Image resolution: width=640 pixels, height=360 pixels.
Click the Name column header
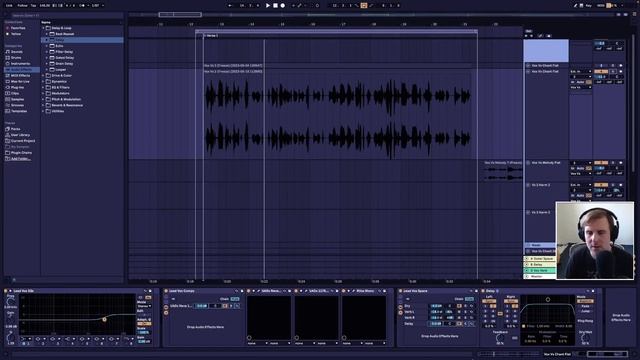tap(46, 22)
